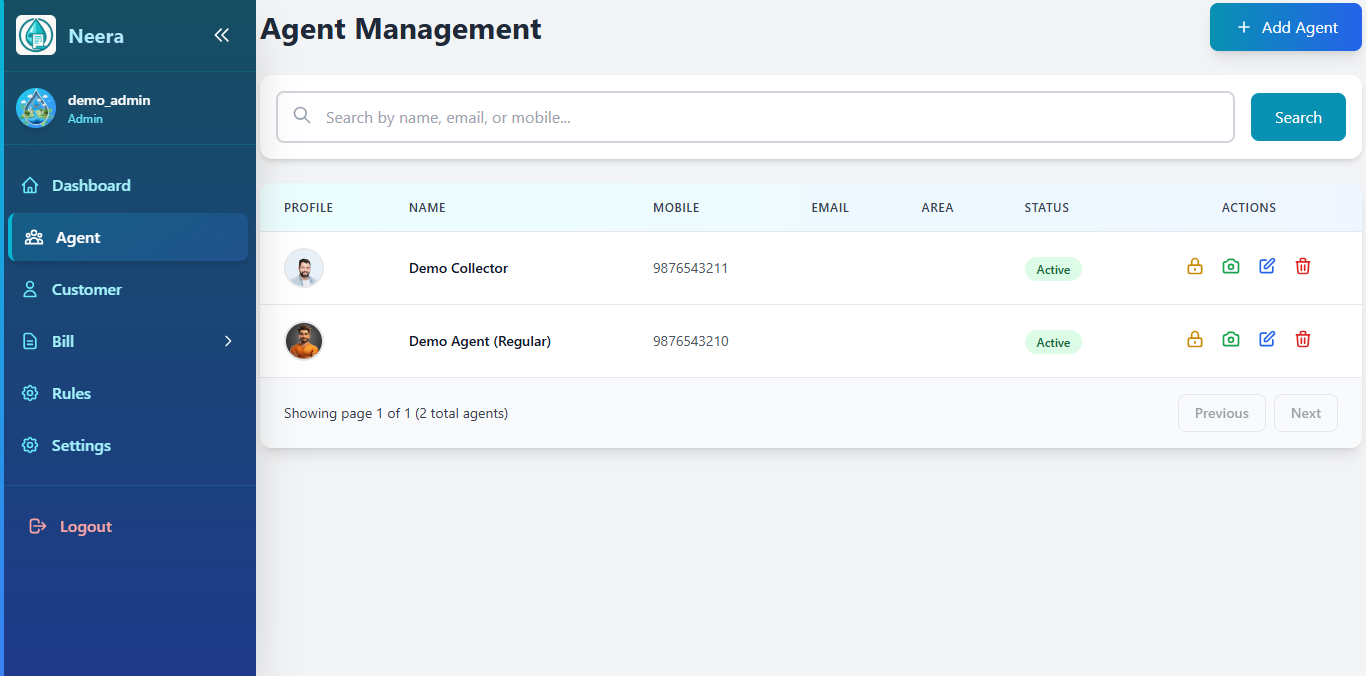Click the edit pencil icon for Demo Collector
The width and height of the screenshot is (1366, 676).
[x=1267, y=266]
